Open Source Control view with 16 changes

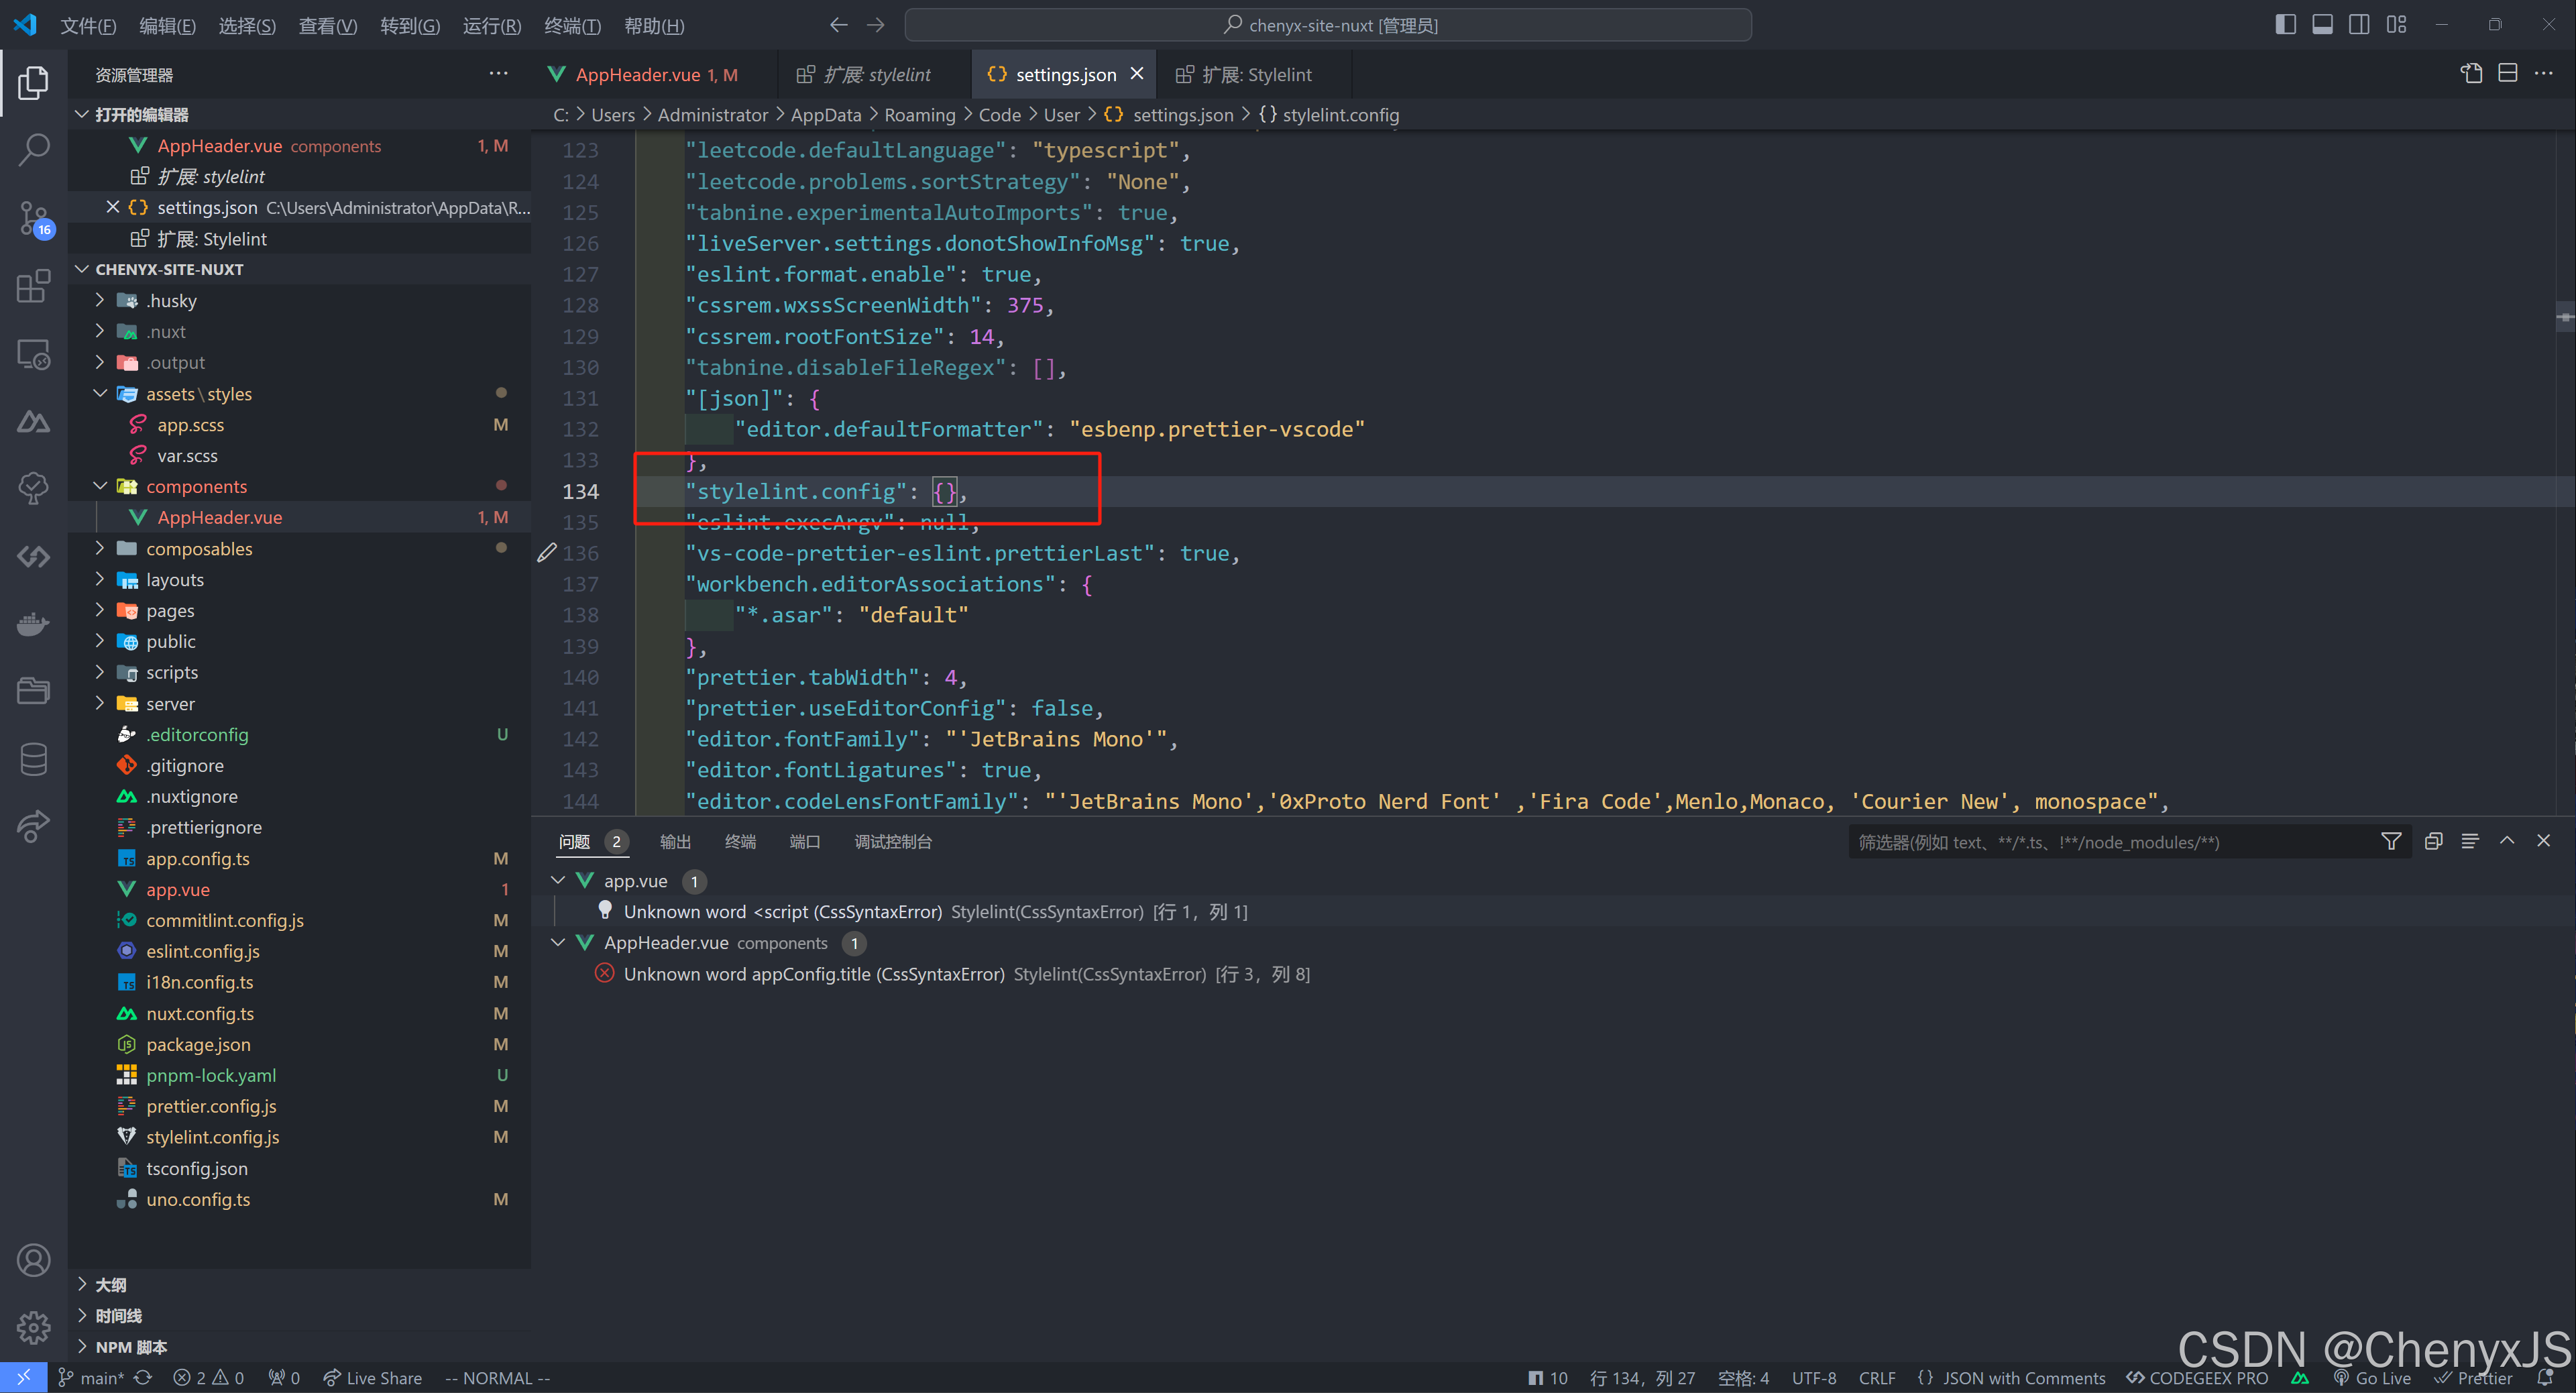pyautogui.click(x=34, y=218)
